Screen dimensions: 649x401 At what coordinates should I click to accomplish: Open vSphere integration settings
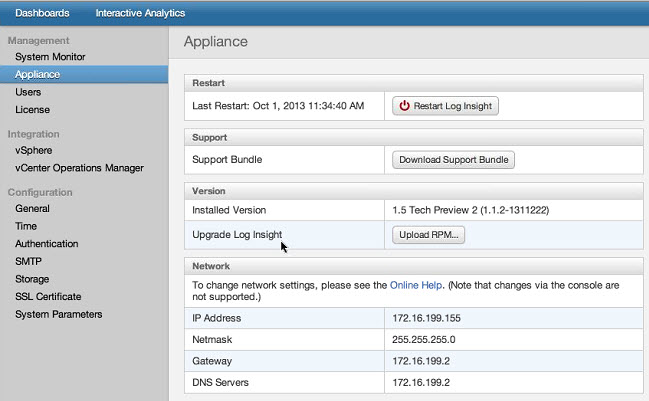tap(34, 150)
